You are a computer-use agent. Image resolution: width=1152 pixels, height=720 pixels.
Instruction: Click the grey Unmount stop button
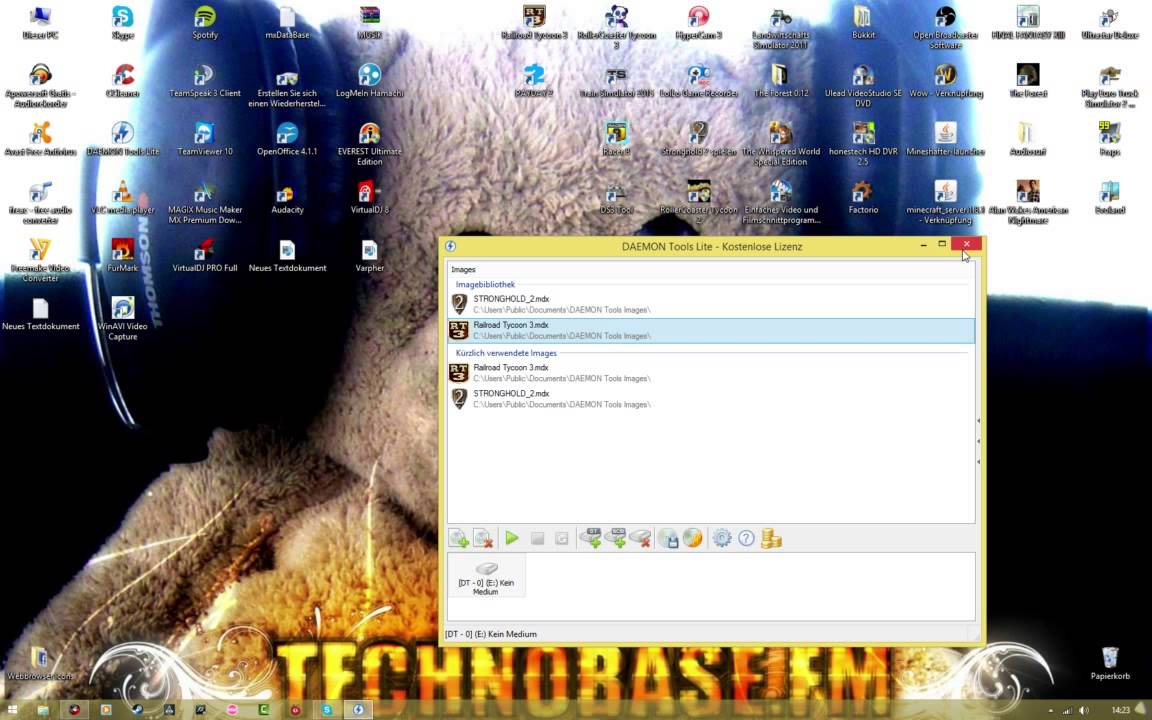[537, 539]
